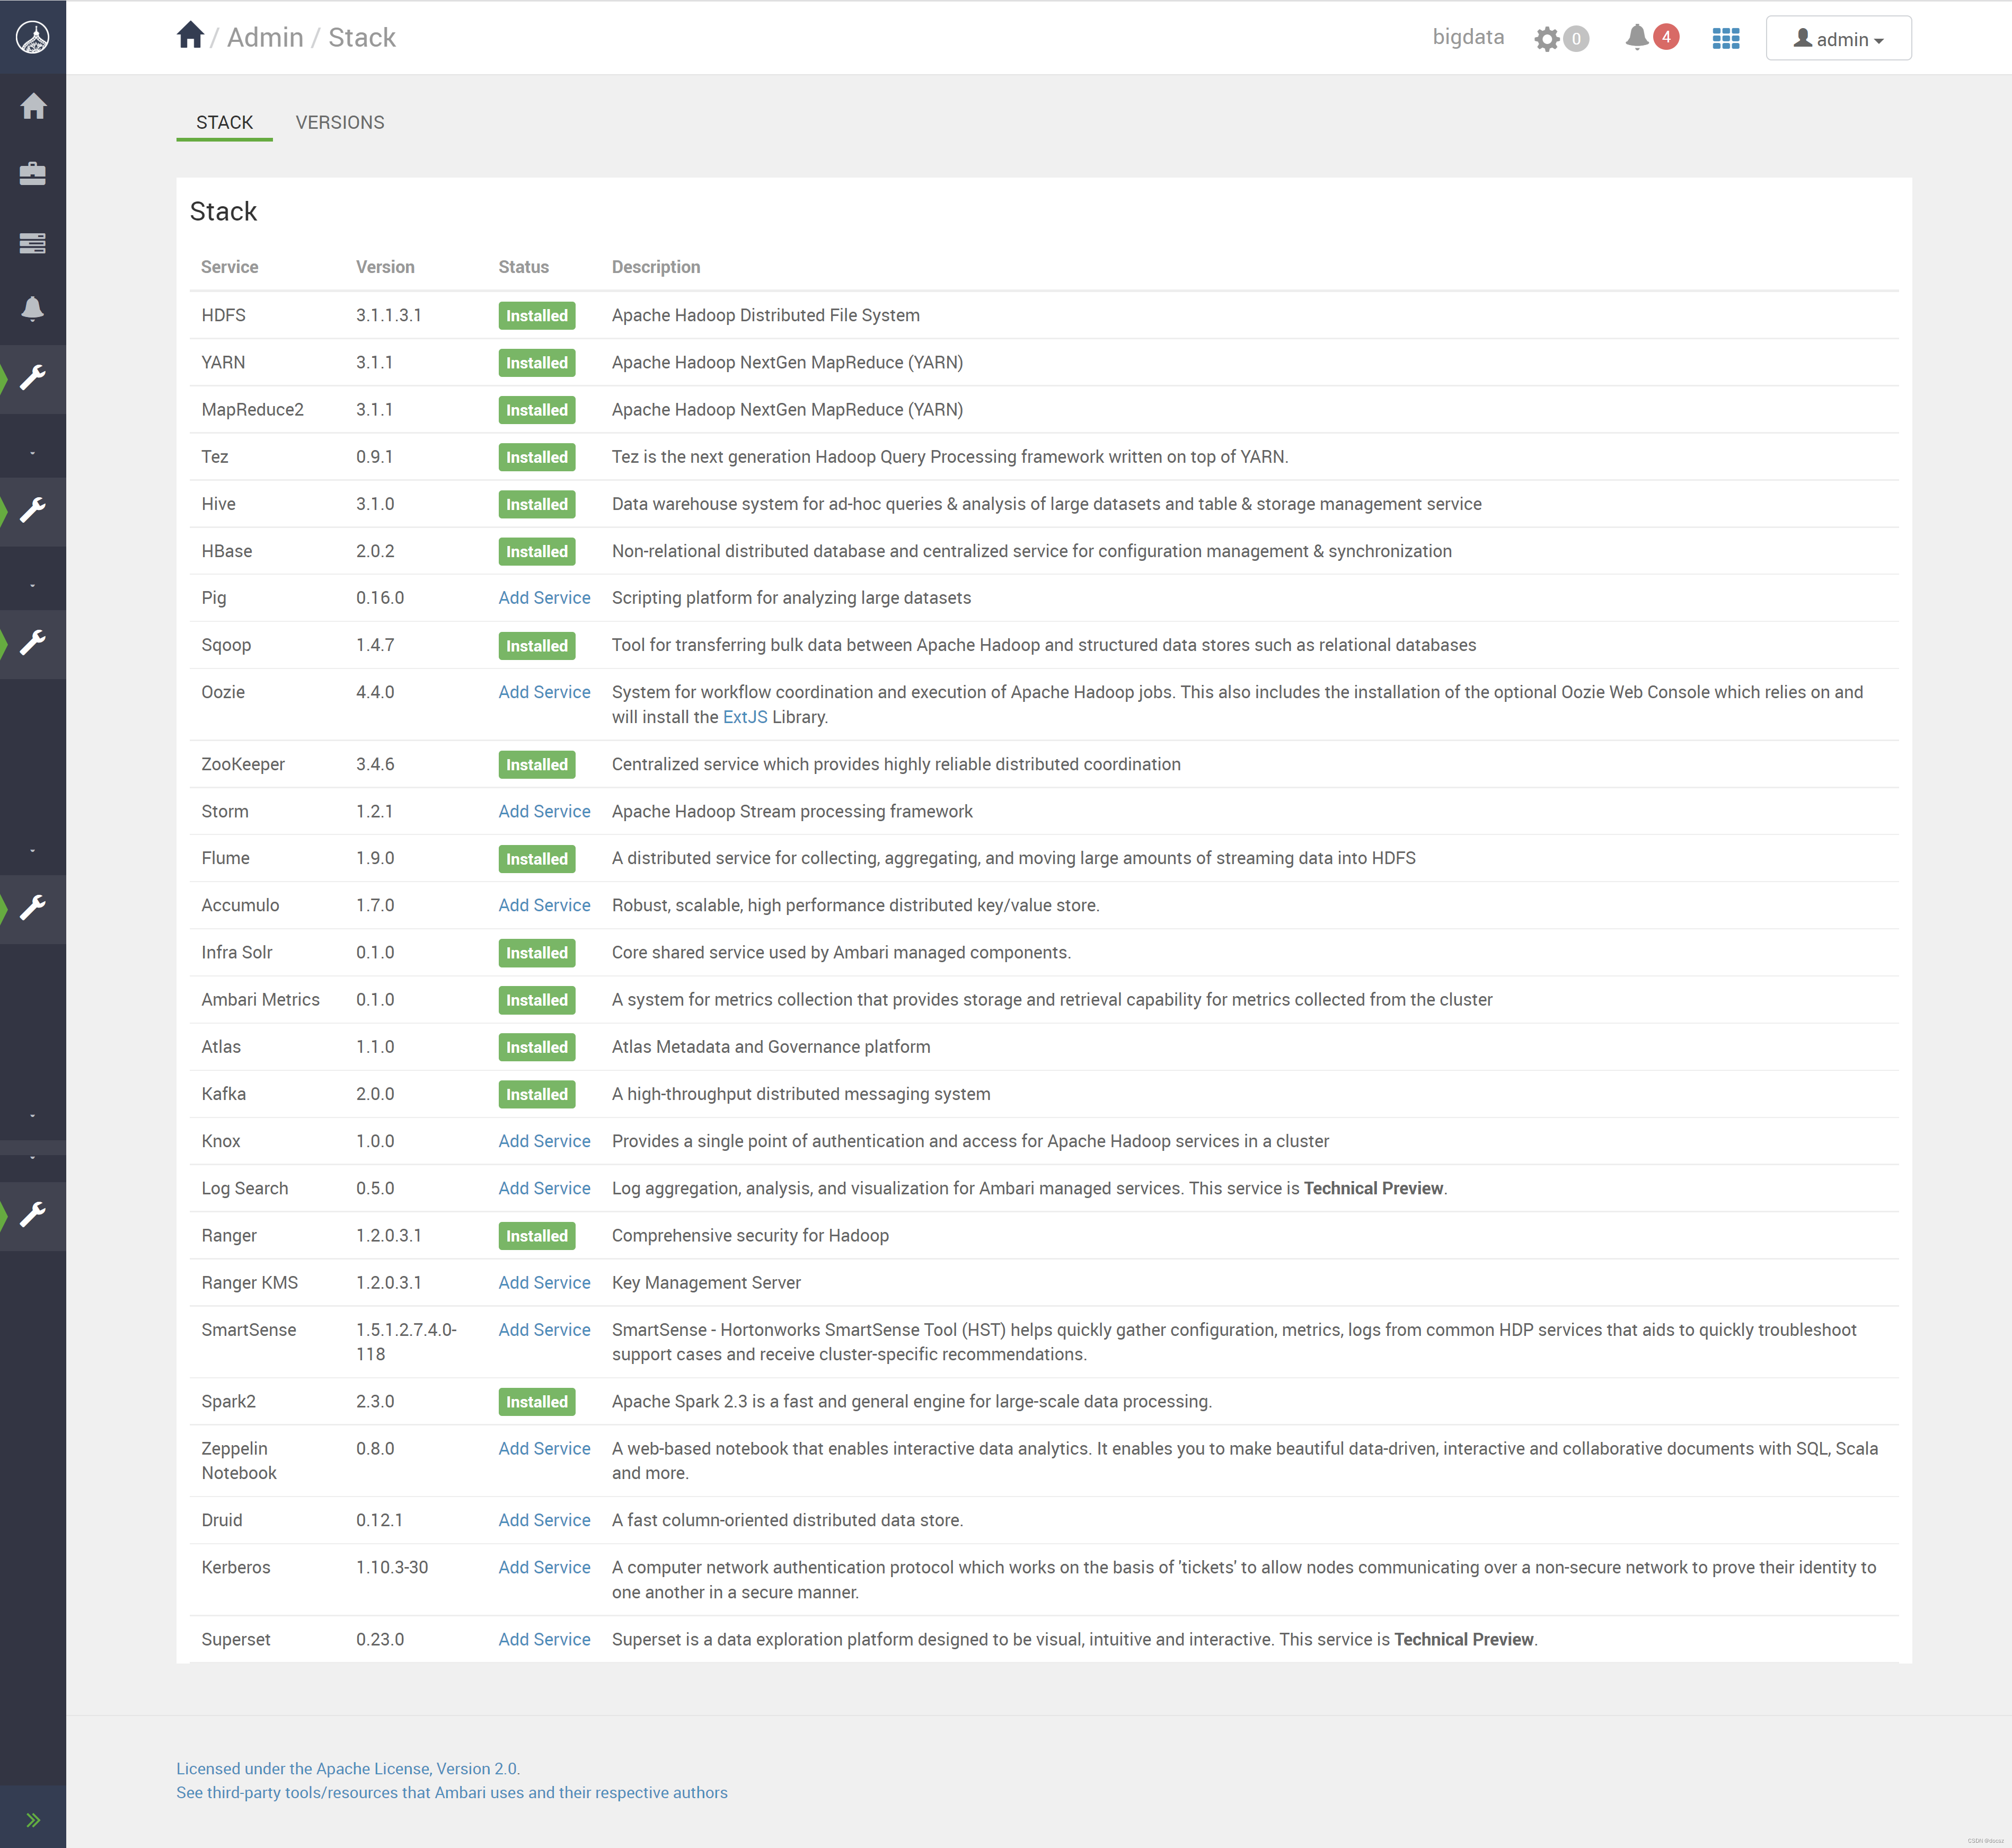Open the Hosts server icon in sidebar
The width and height of the screenshot is (2012, 1848).
point(33,243)
